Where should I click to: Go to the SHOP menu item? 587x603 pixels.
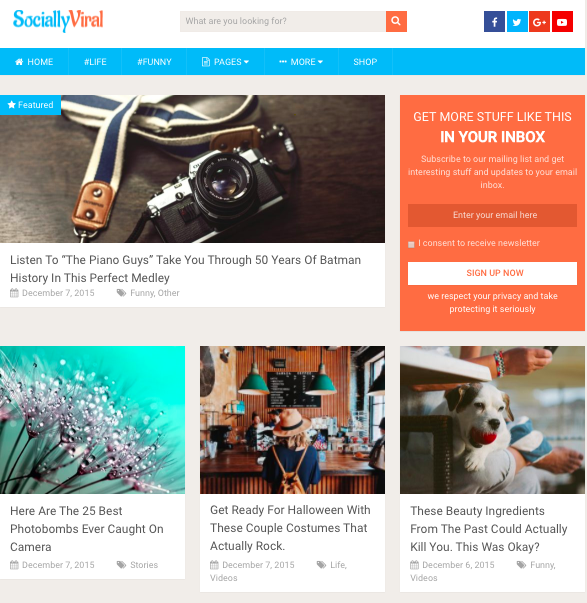point(365,62)
